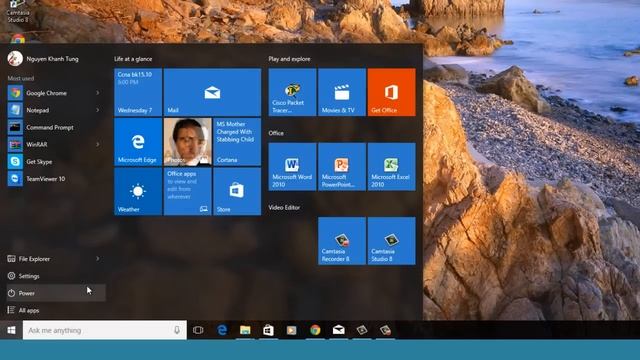Click the Power option

56,293
